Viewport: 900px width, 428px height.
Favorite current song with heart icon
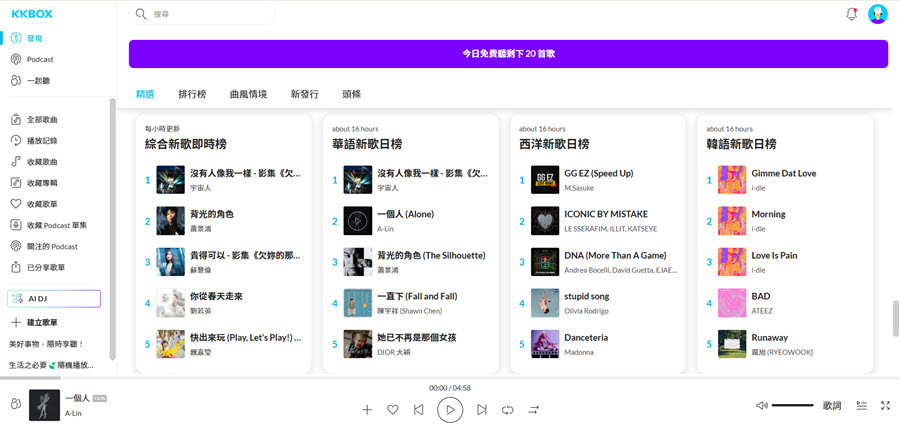pos(393,410)
